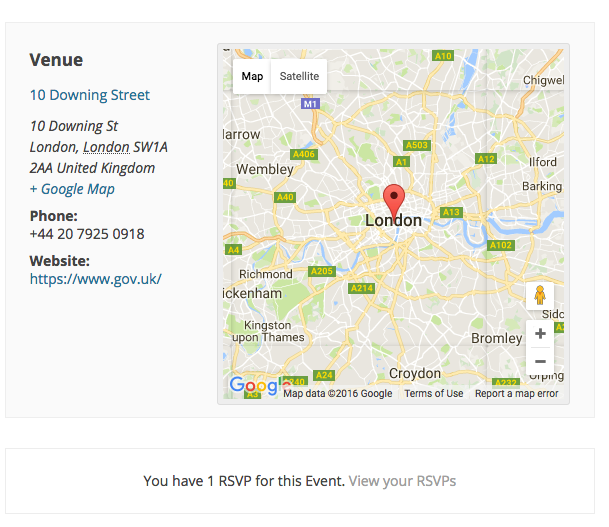This screenshot has height=527, width=609.
Task: Switch to Satellite view
Action: (x=299, y=76)
